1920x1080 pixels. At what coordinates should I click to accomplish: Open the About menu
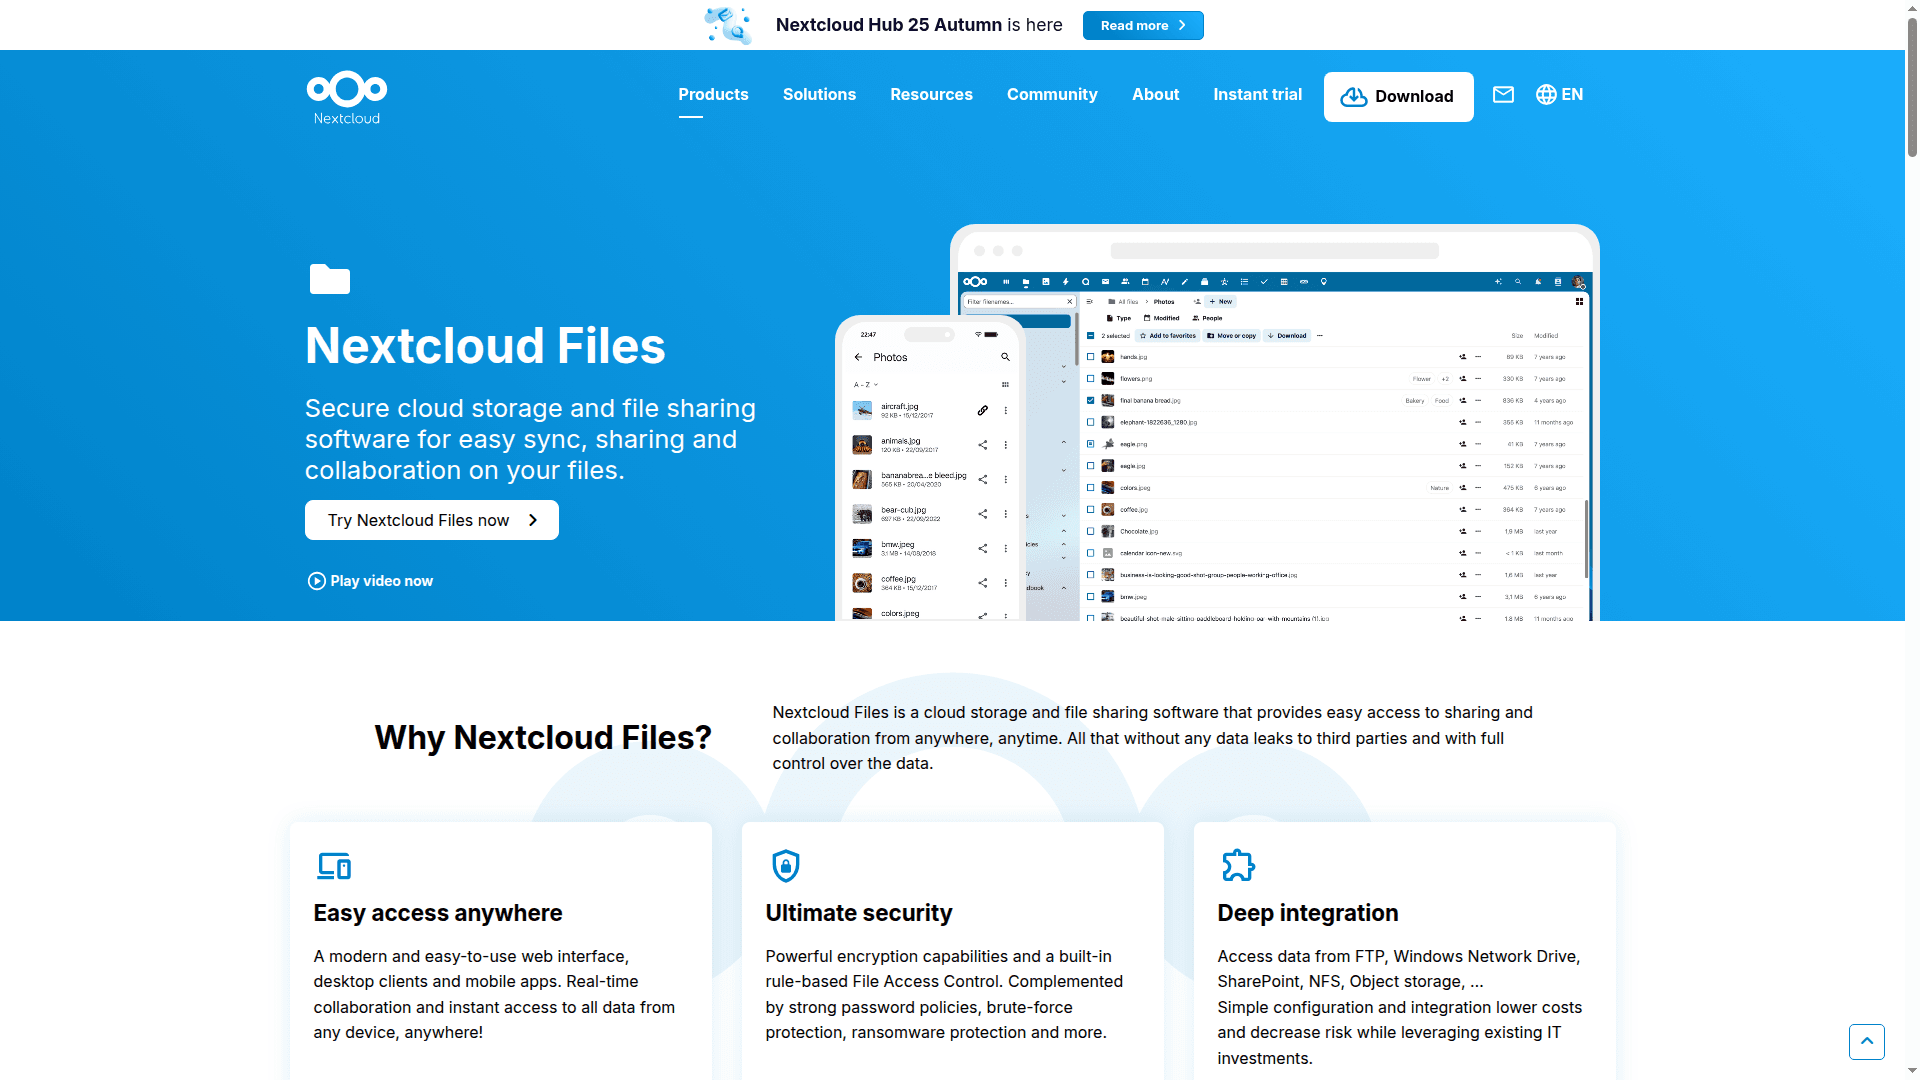[x=1155, y=94]
